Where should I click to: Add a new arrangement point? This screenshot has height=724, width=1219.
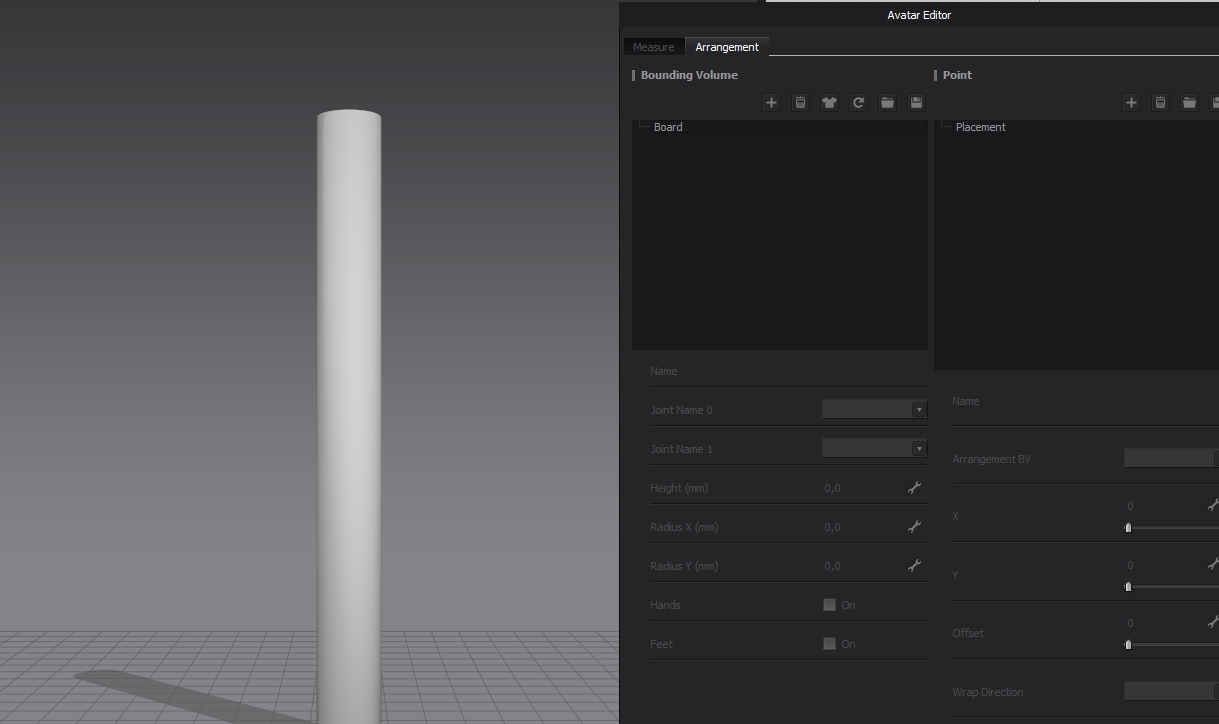(x=1131, y=103)
